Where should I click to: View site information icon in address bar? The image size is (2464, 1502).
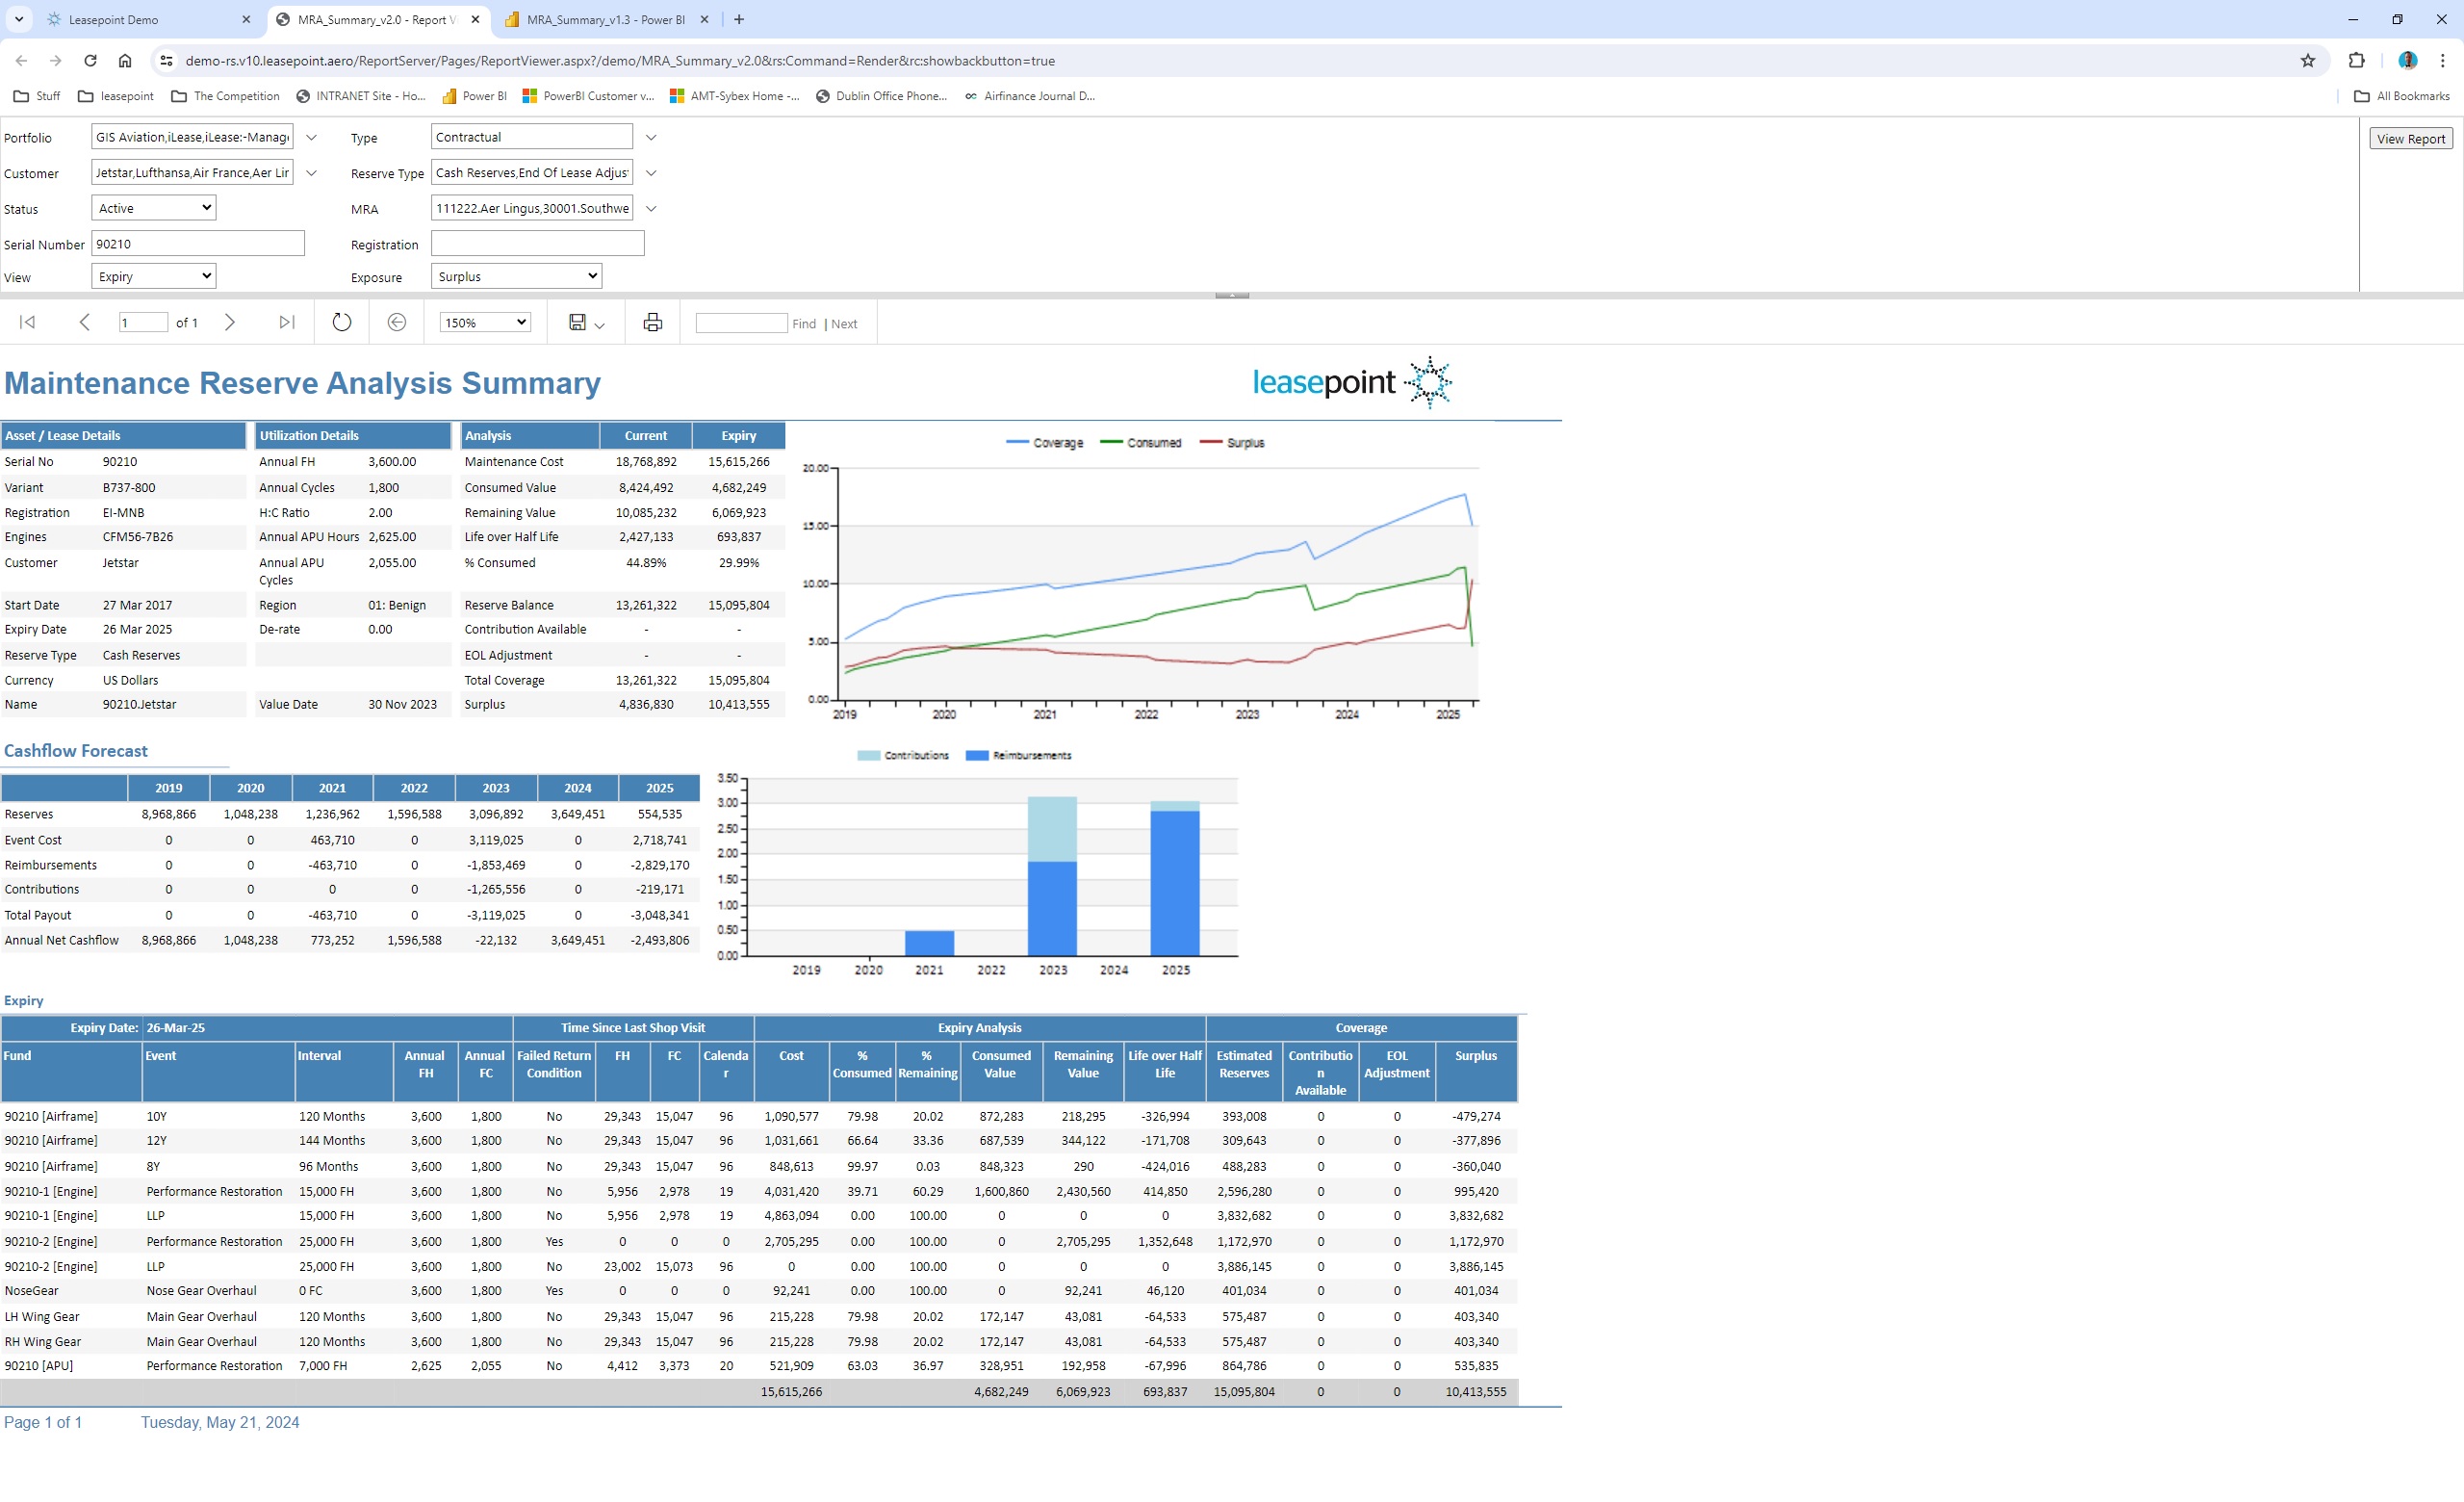[x=167, y=61]
